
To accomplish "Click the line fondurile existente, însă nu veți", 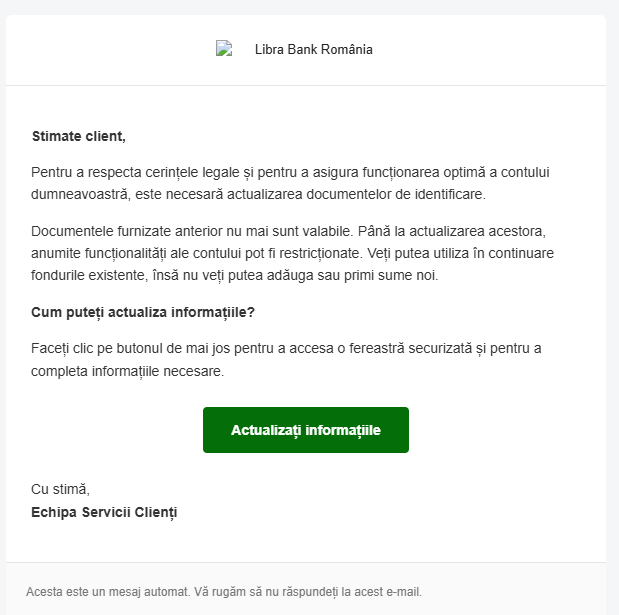I will (234, 275).
